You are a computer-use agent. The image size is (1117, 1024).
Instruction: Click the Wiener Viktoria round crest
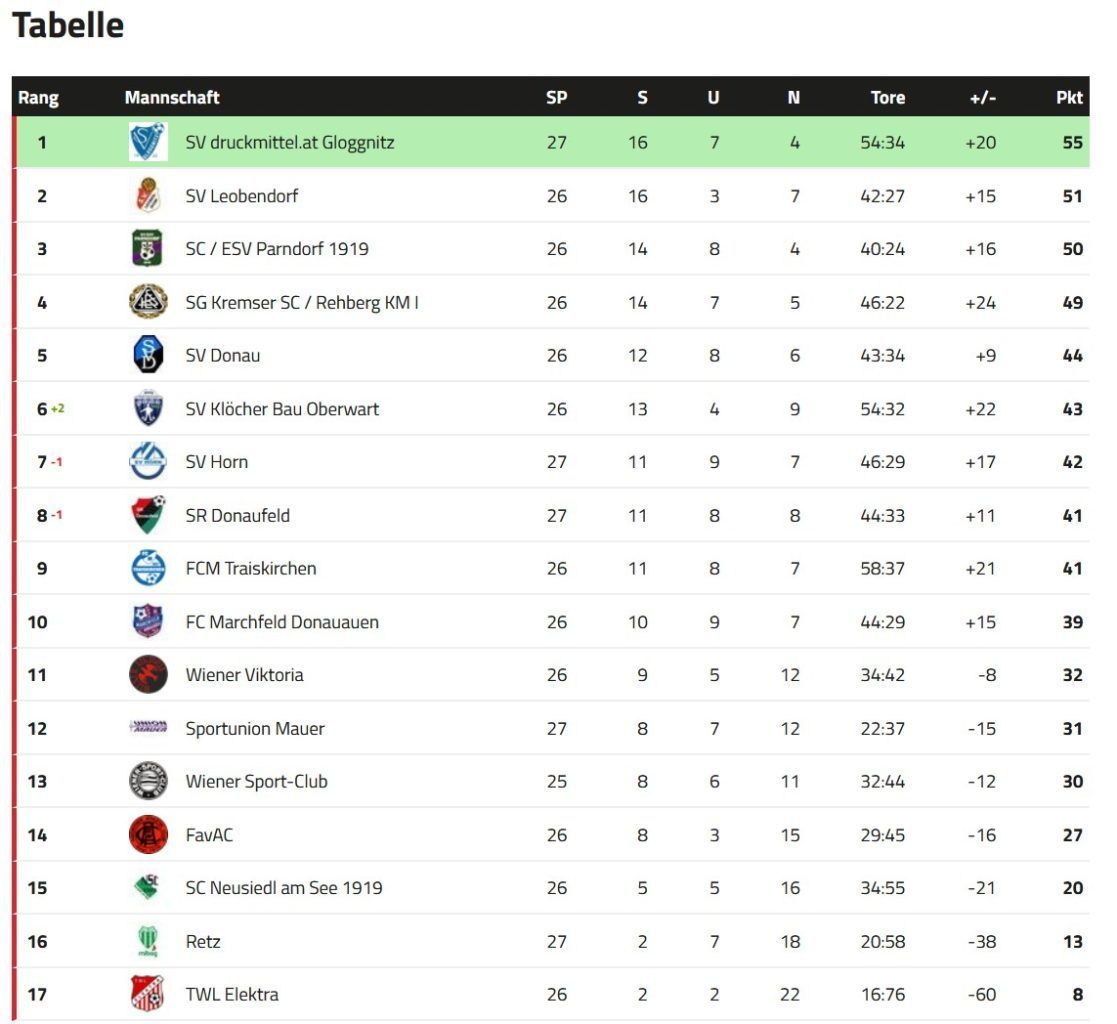coord(148,675)
